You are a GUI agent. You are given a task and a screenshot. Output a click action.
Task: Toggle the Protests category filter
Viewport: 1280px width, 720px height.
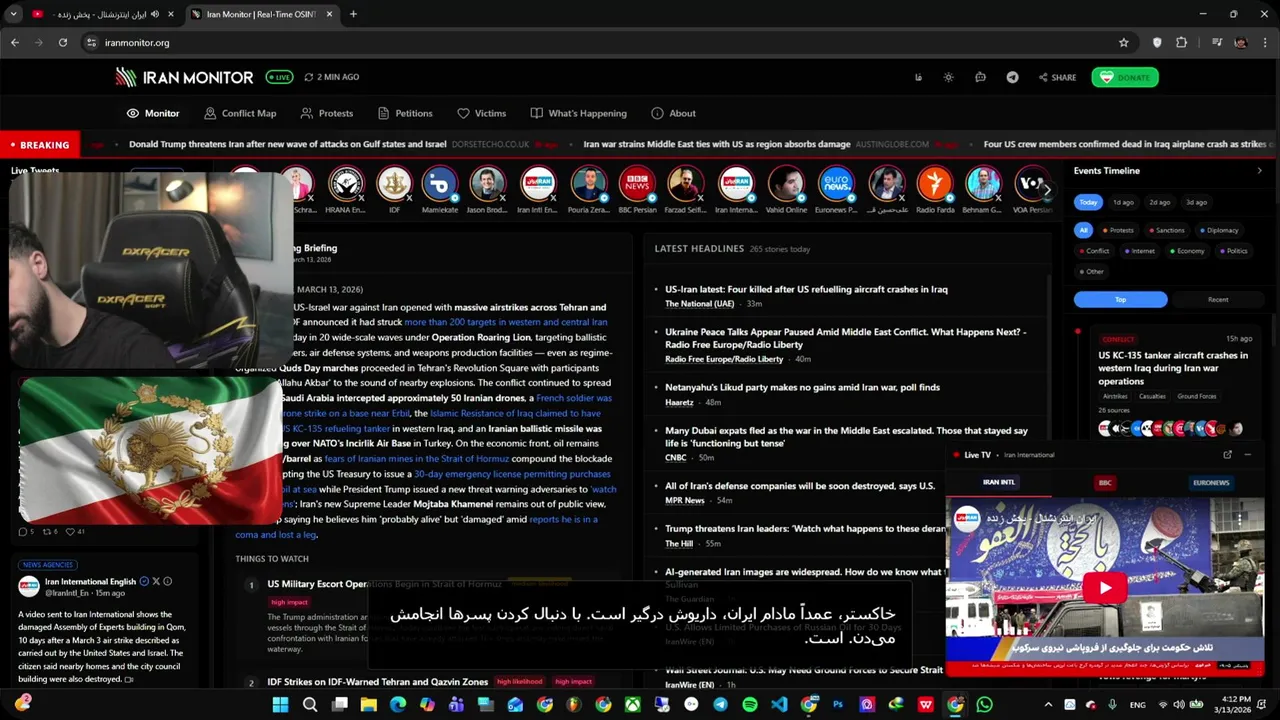[x=1118, y=230]
